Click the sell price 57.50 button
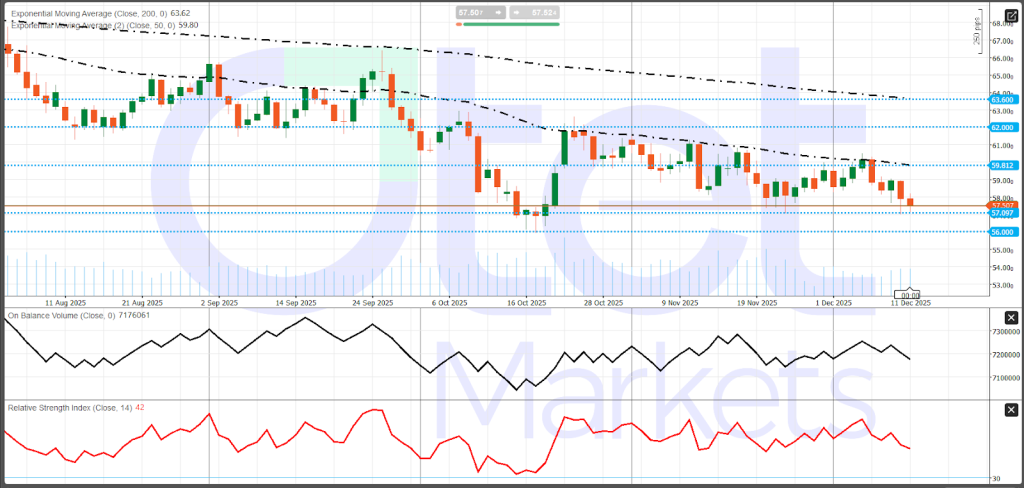 pyautogui.click(x=477, y=12)
